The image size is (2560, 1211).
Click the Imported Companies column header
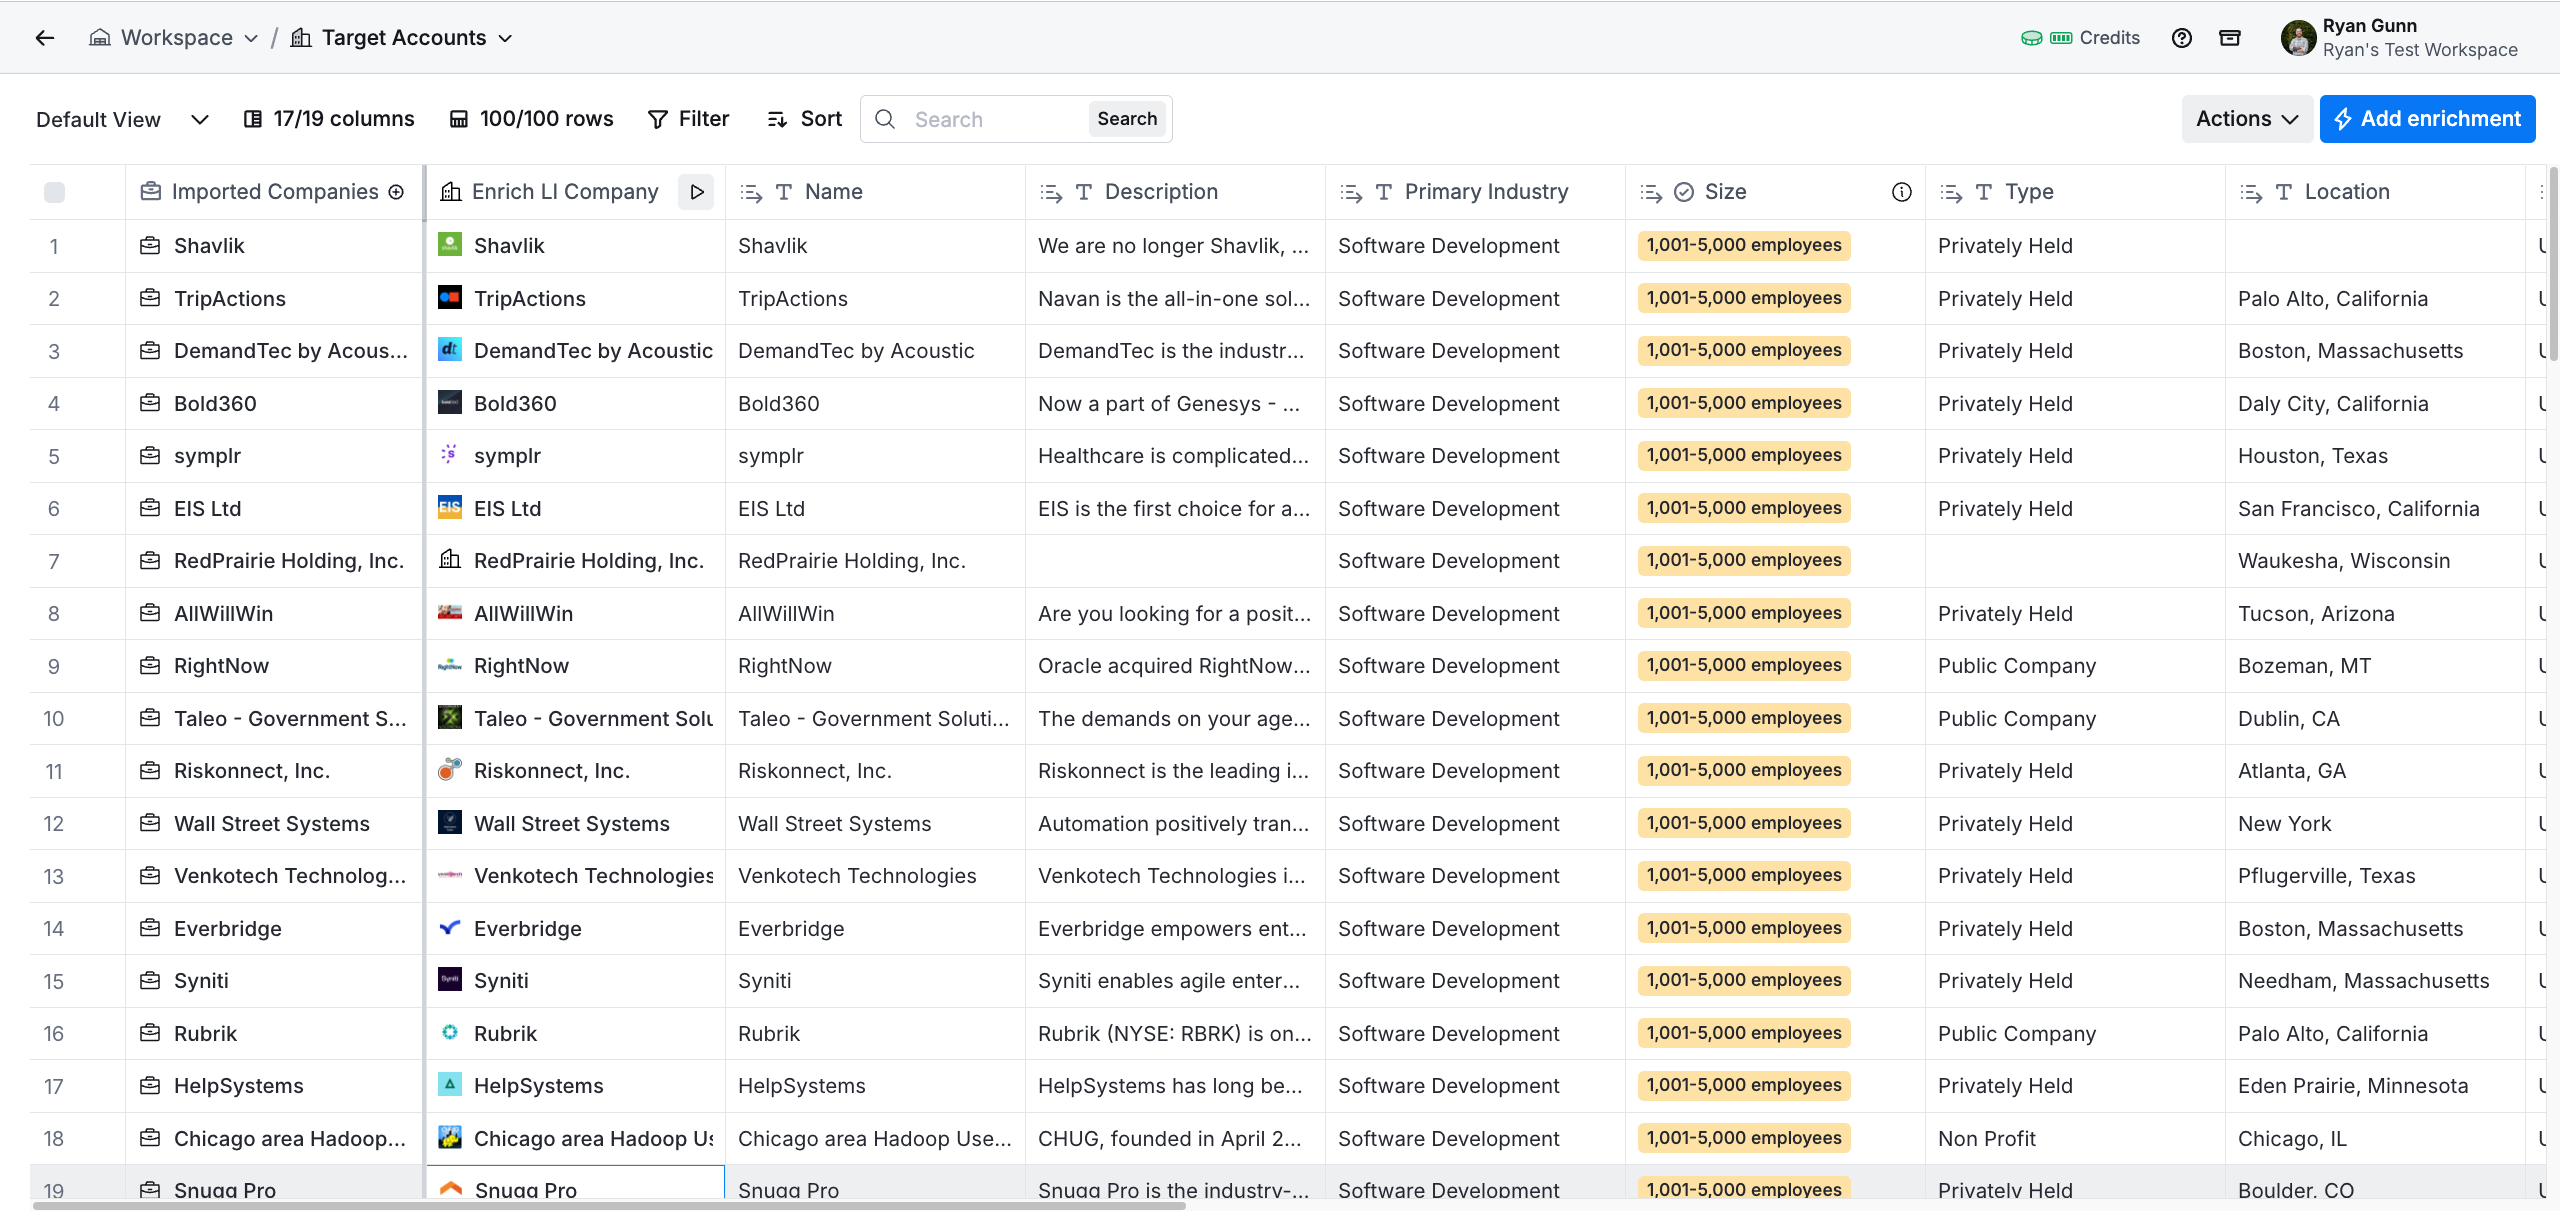[x=274, y=192]
